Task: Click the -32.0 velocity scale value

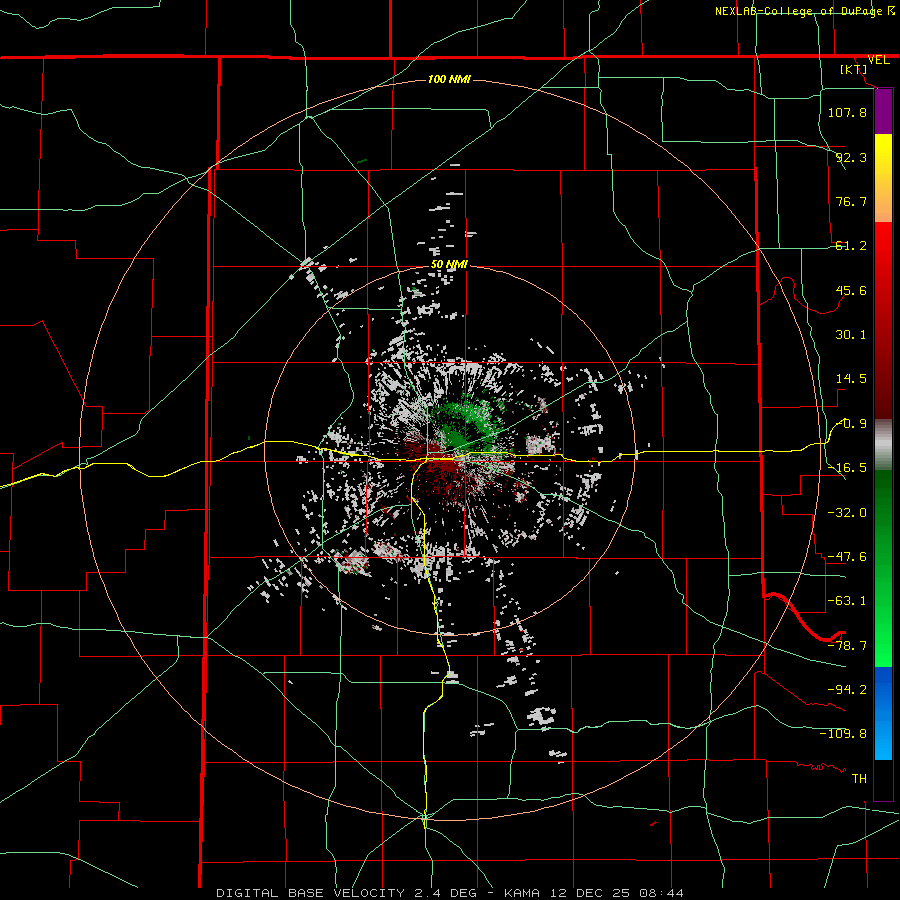Action: pyautogui.click(x=847, y=513)
